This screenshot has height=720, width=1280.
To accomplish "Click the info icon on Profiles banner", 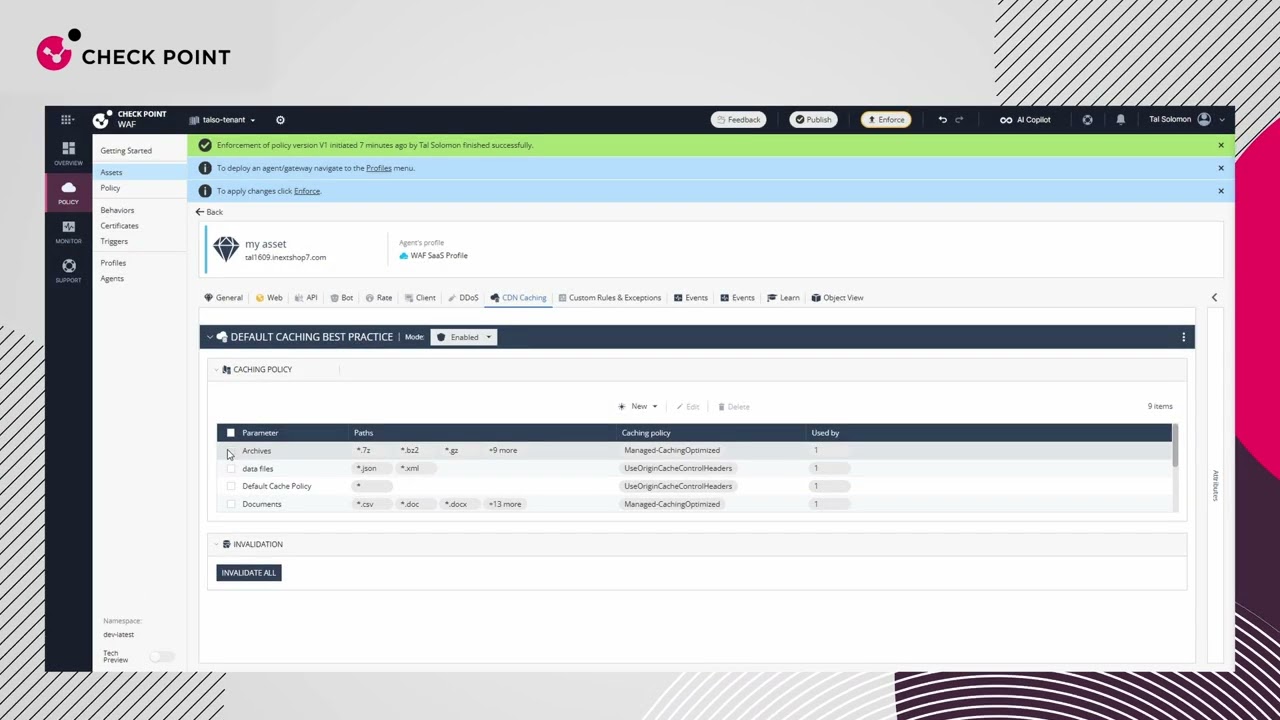I will pos(205,168).
